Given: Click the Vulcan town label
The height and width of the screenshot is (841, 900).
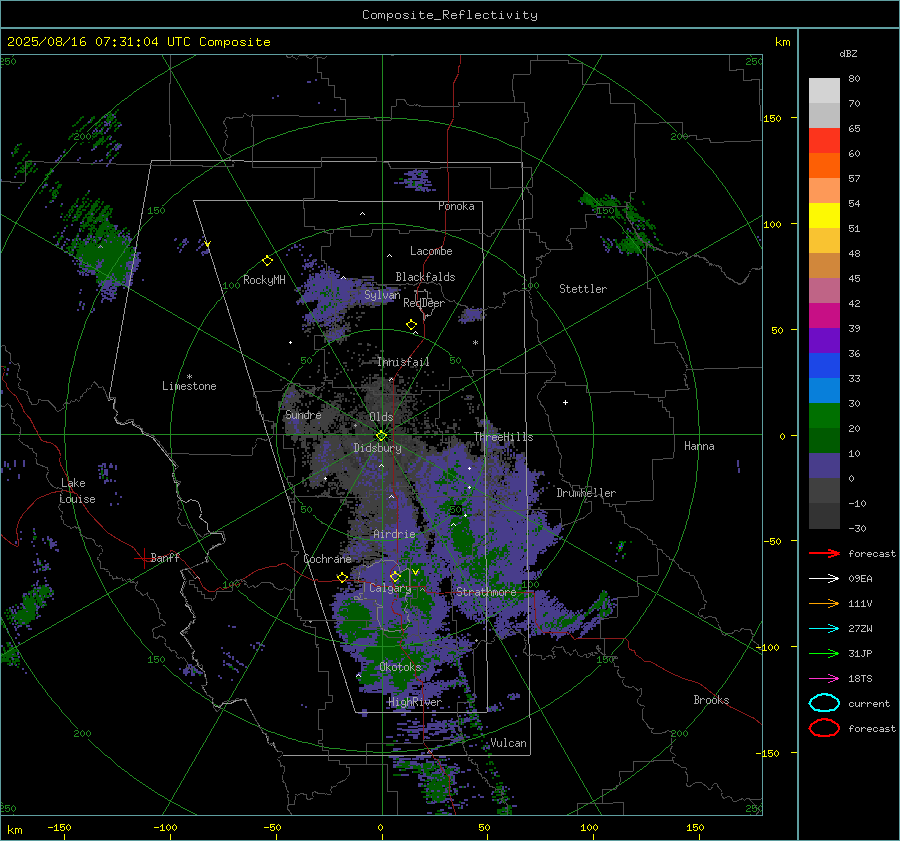Looking at the screenshot, I should pos(509,743).
